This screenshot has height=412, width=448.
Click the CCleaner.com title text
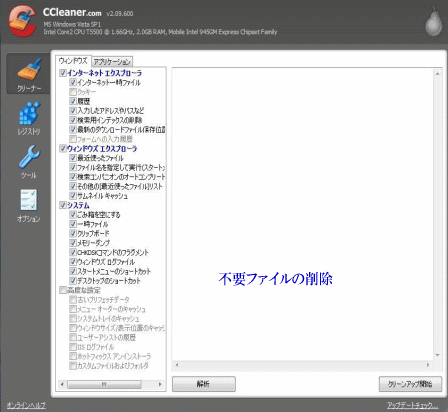[x=72, y=12]
